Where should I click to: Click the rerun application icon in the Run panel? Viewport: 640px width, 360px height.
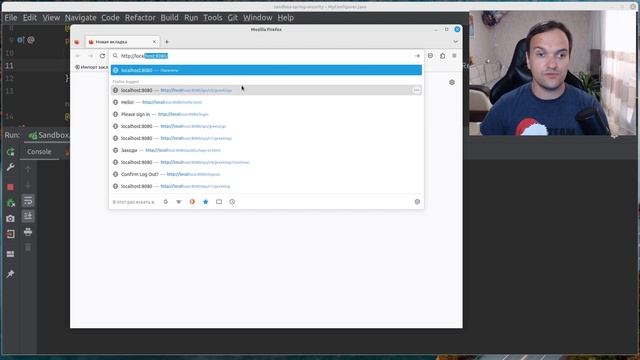[11, 152]
